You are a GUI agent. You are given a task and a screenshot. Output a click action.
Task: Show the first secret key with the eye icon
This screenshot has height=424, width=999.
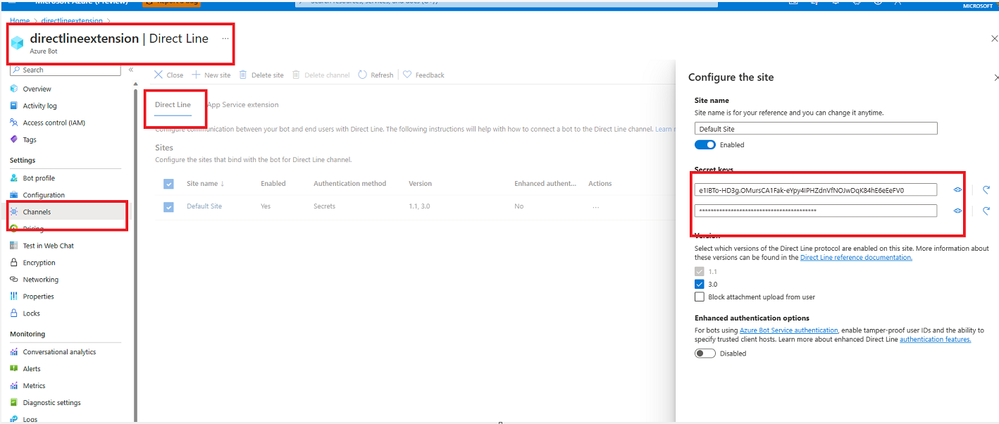point(957,190)
